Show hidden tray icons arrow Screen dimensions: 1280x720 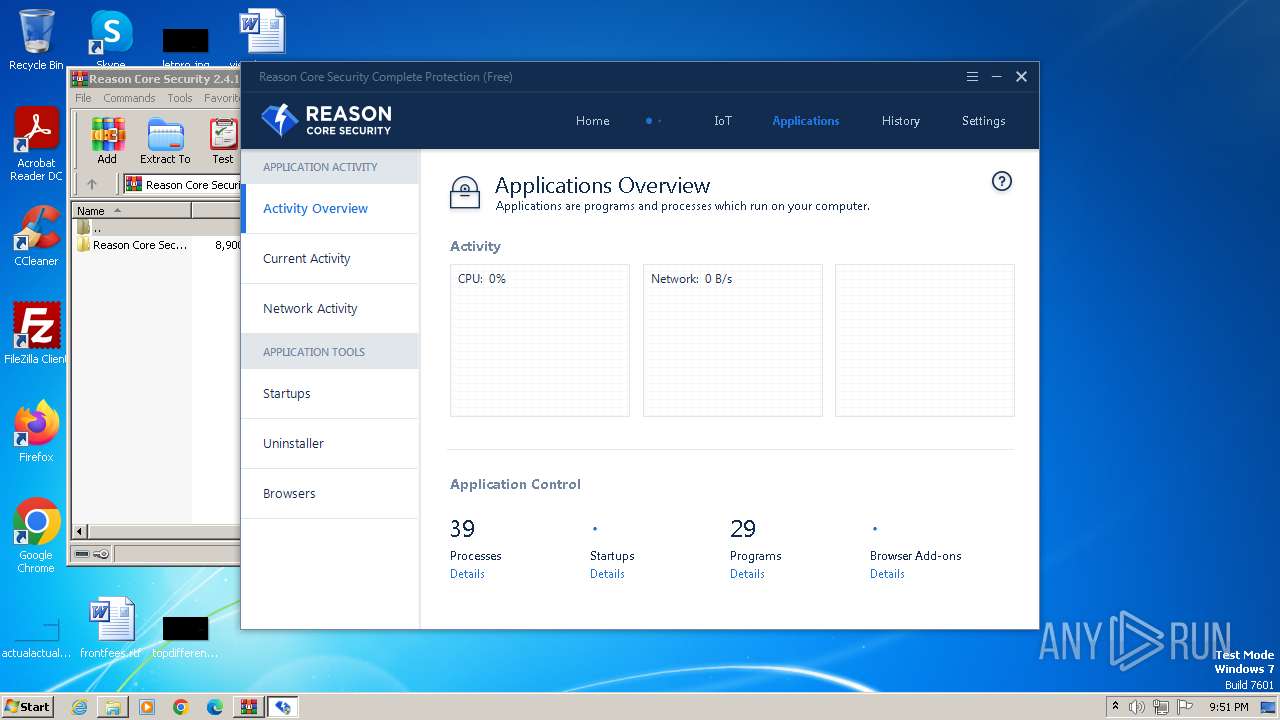(1116, 707)
